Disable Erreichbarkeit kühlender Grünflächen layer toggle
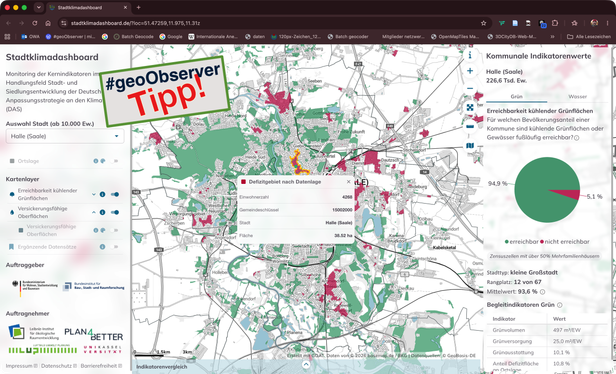The height and width of the screenshot is (374, 616). click(x=115, y=194)
